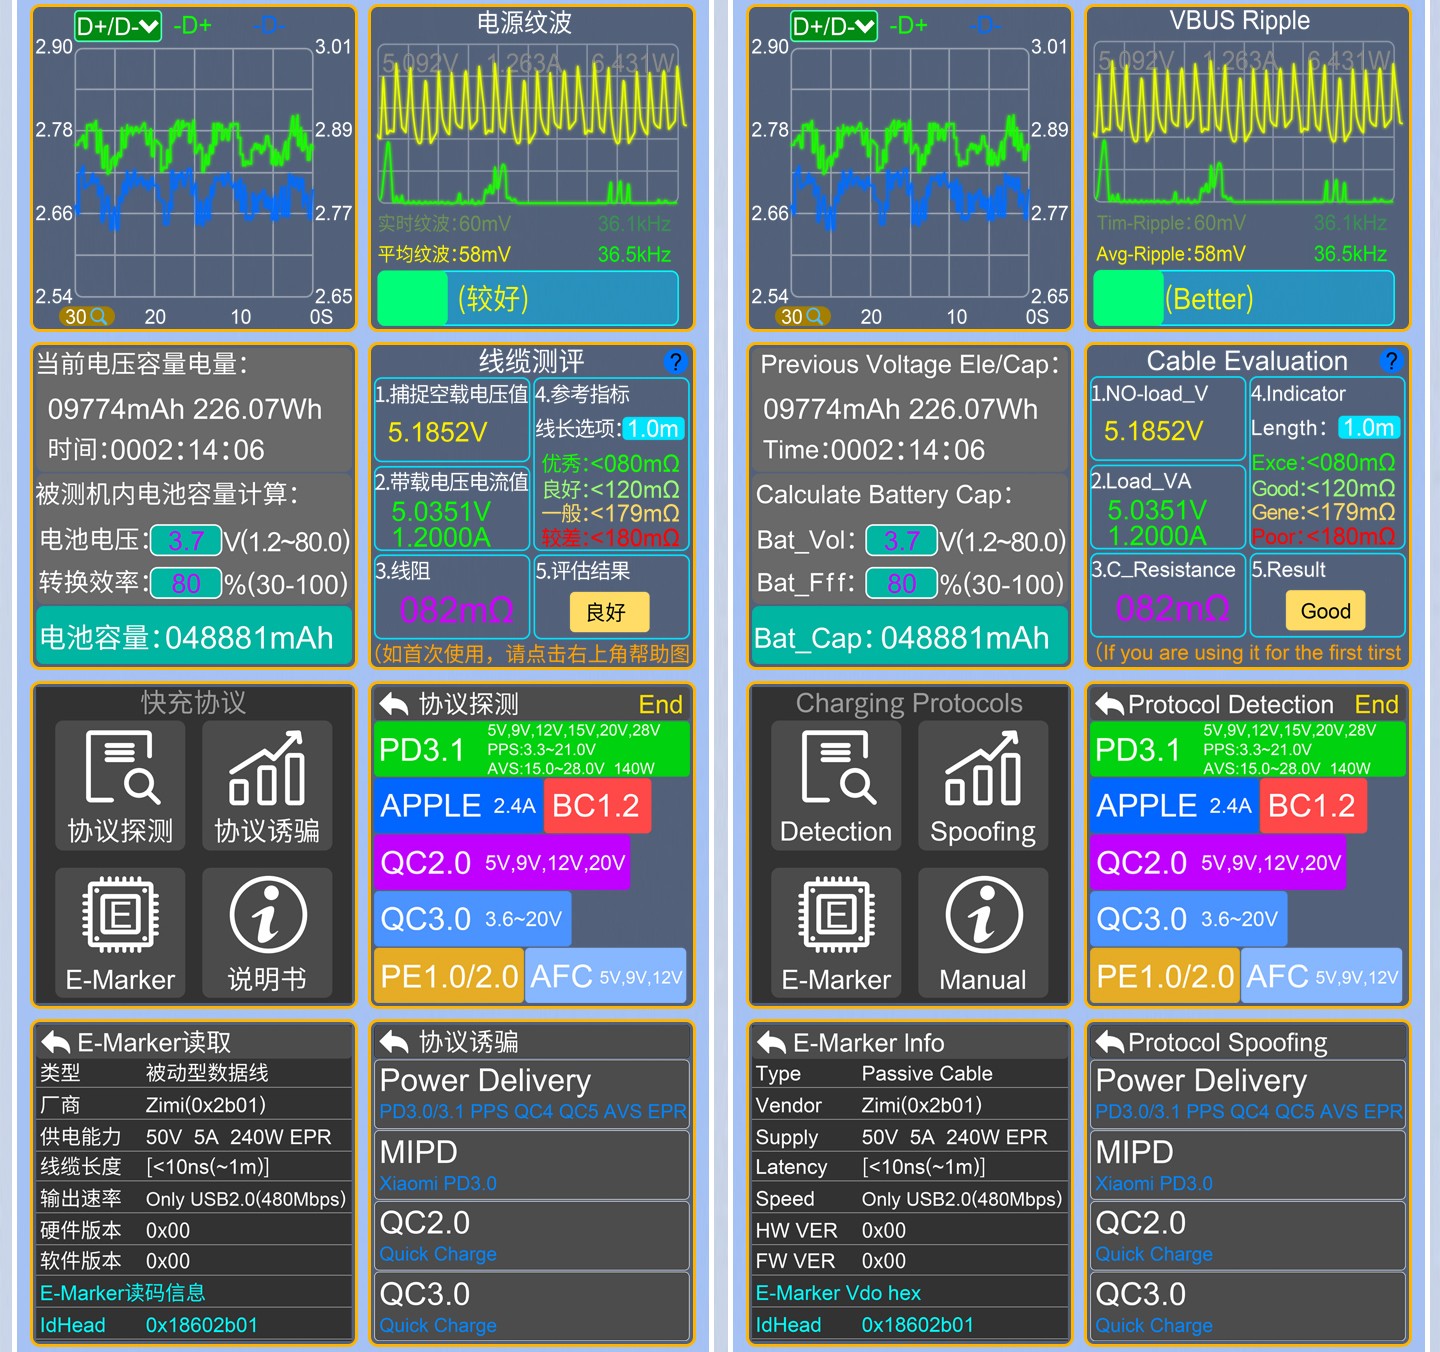This screenshot has width=1440, height=1352.
Task: Click QC3.0 3.6~20V tag in Protocol Detection
Action: [x=1188, y=919]
